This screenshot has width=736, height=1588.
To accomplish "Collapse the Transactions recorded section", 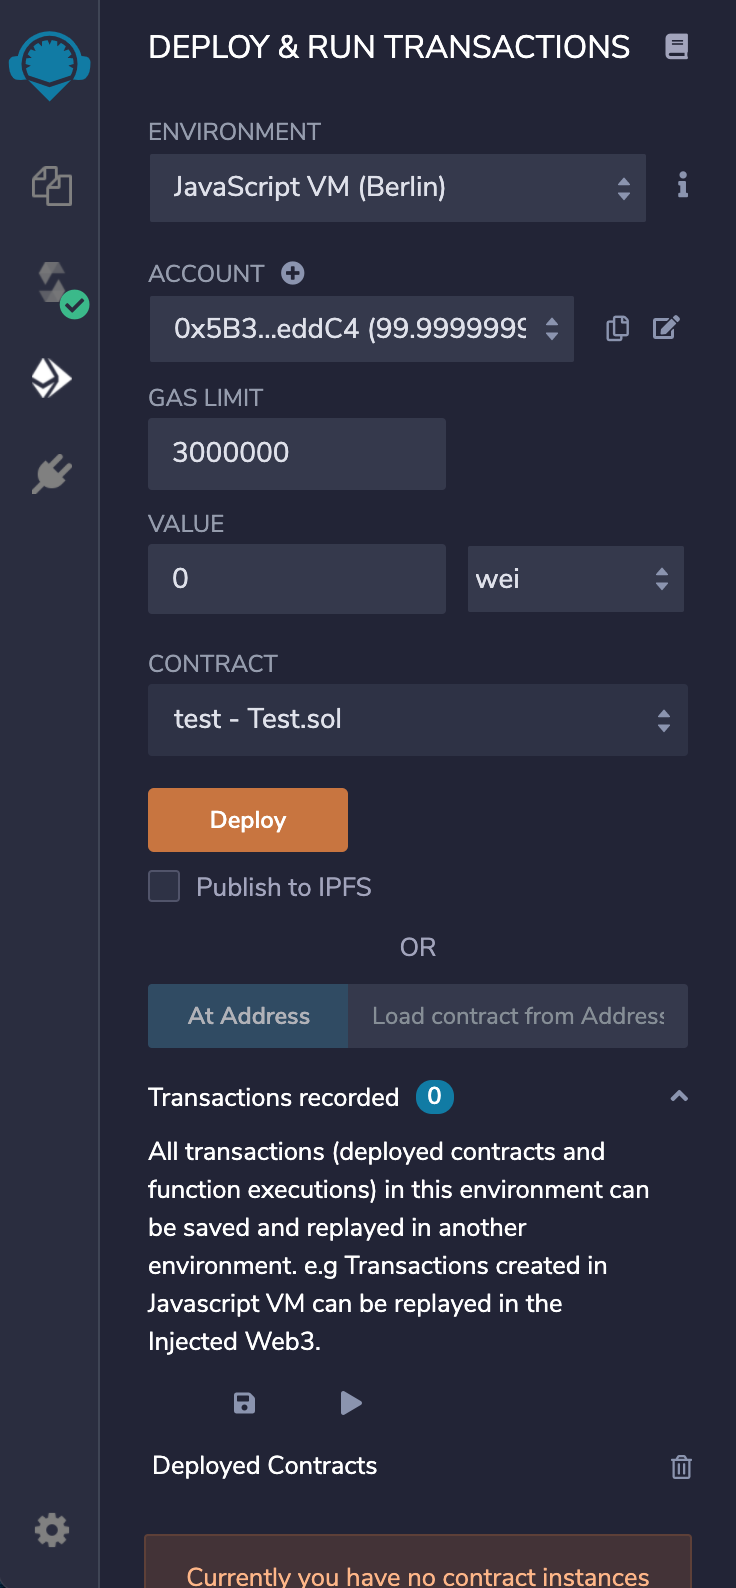I will [x=679, y=1097].
